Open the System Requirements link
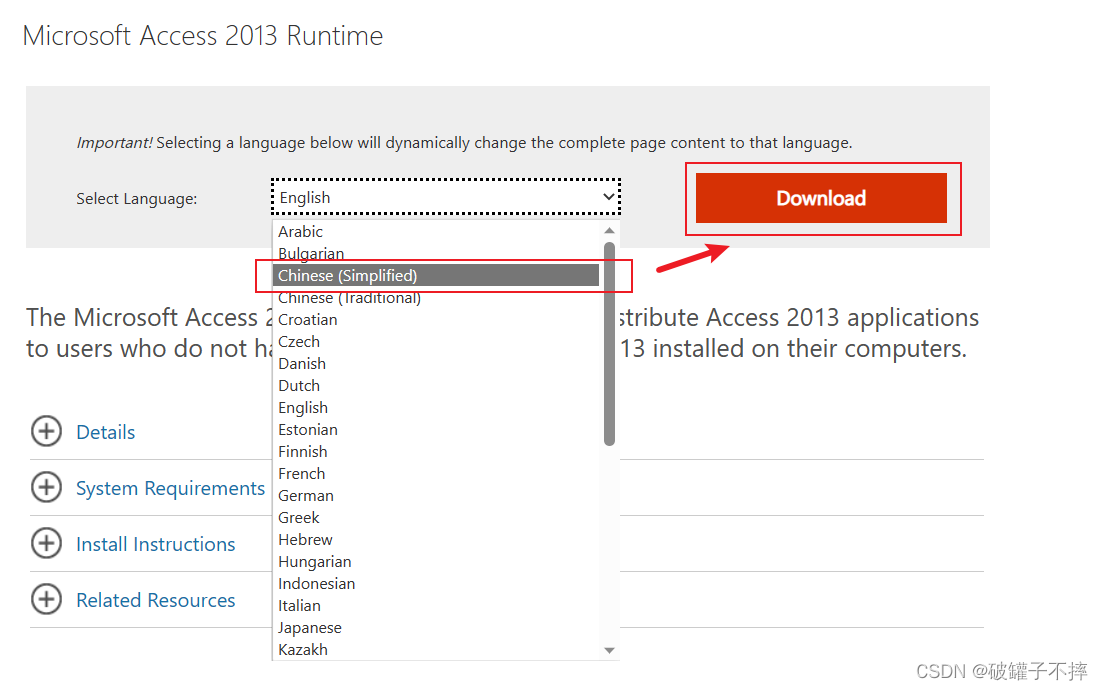Image resolution: width=1103 pixels, height=690 pixels. point(170,488)
